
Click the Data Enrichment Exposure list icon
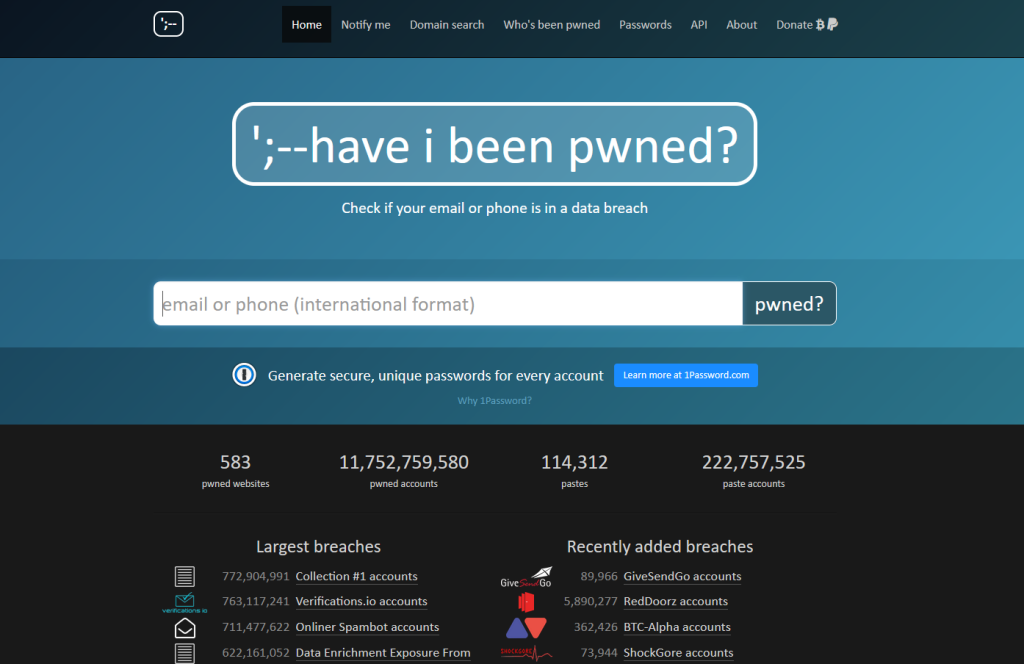coord(185,653)
